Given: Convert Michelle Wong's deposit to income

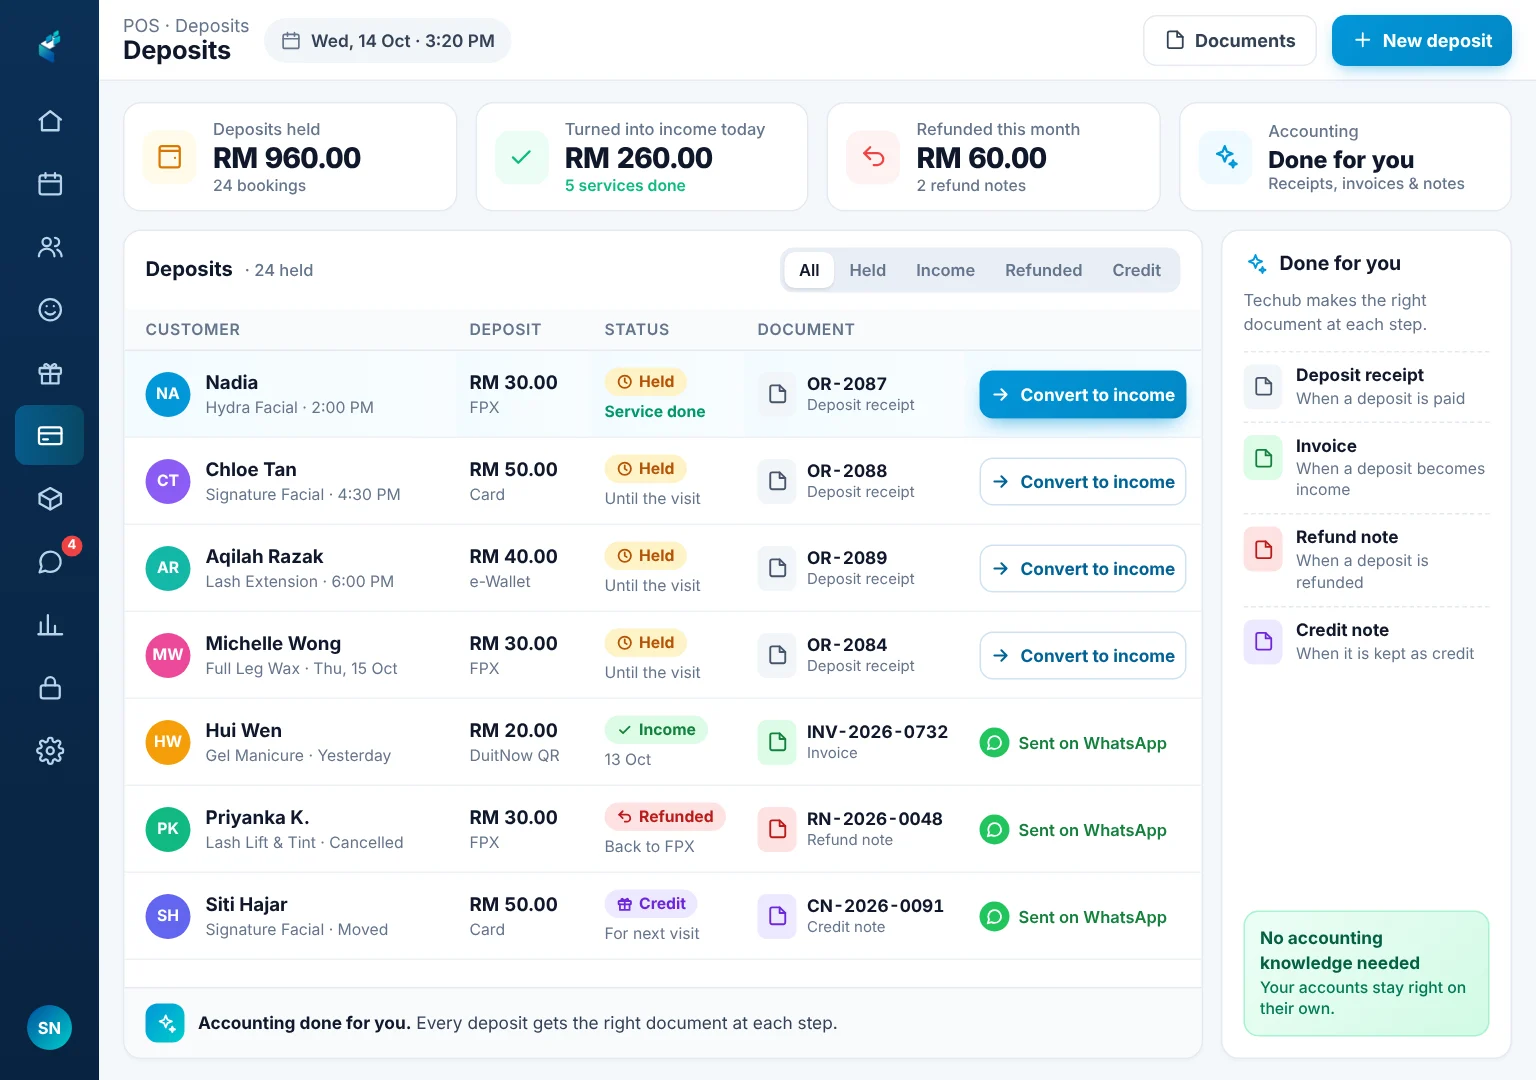Looking at the screenshot, I should (1083, 656).
